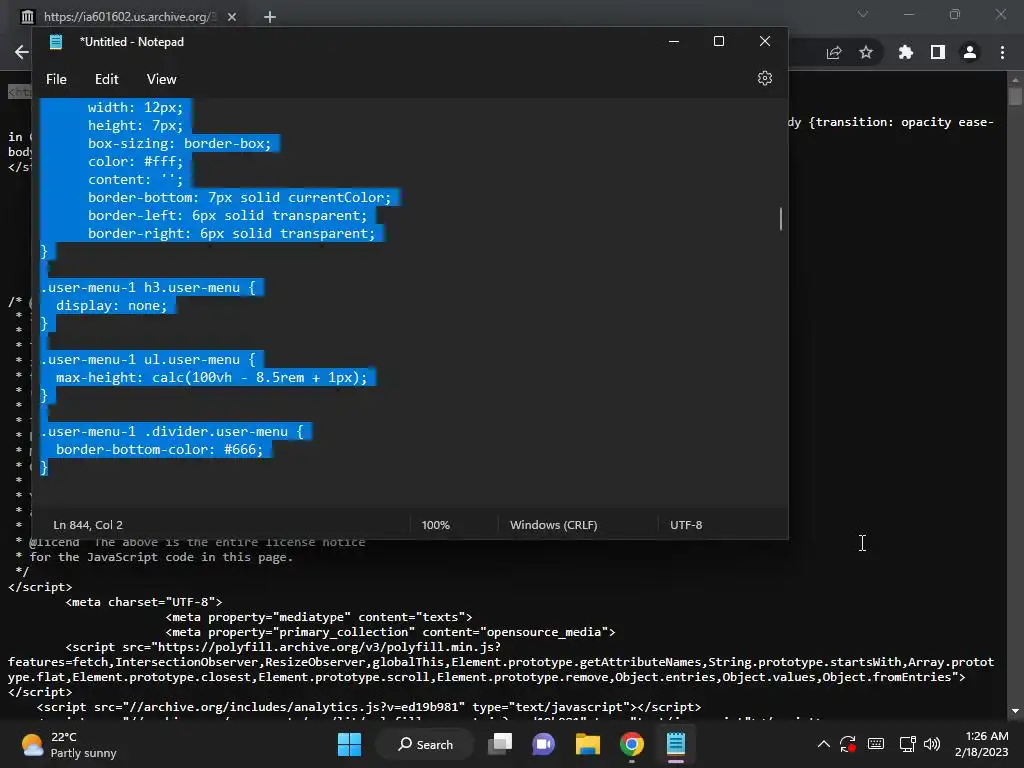Open the View menu in Notepad
The height and width of the screenshot is (768, 1024).
161,79
